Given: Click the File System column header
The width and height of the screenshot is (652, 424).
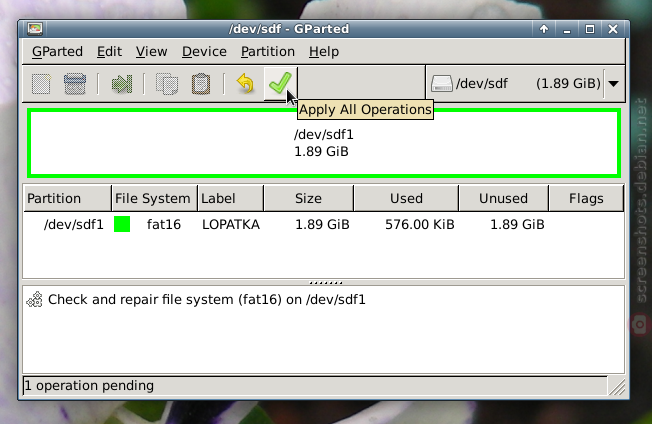Looking at the screenshot, I should (x=154, y=199).
